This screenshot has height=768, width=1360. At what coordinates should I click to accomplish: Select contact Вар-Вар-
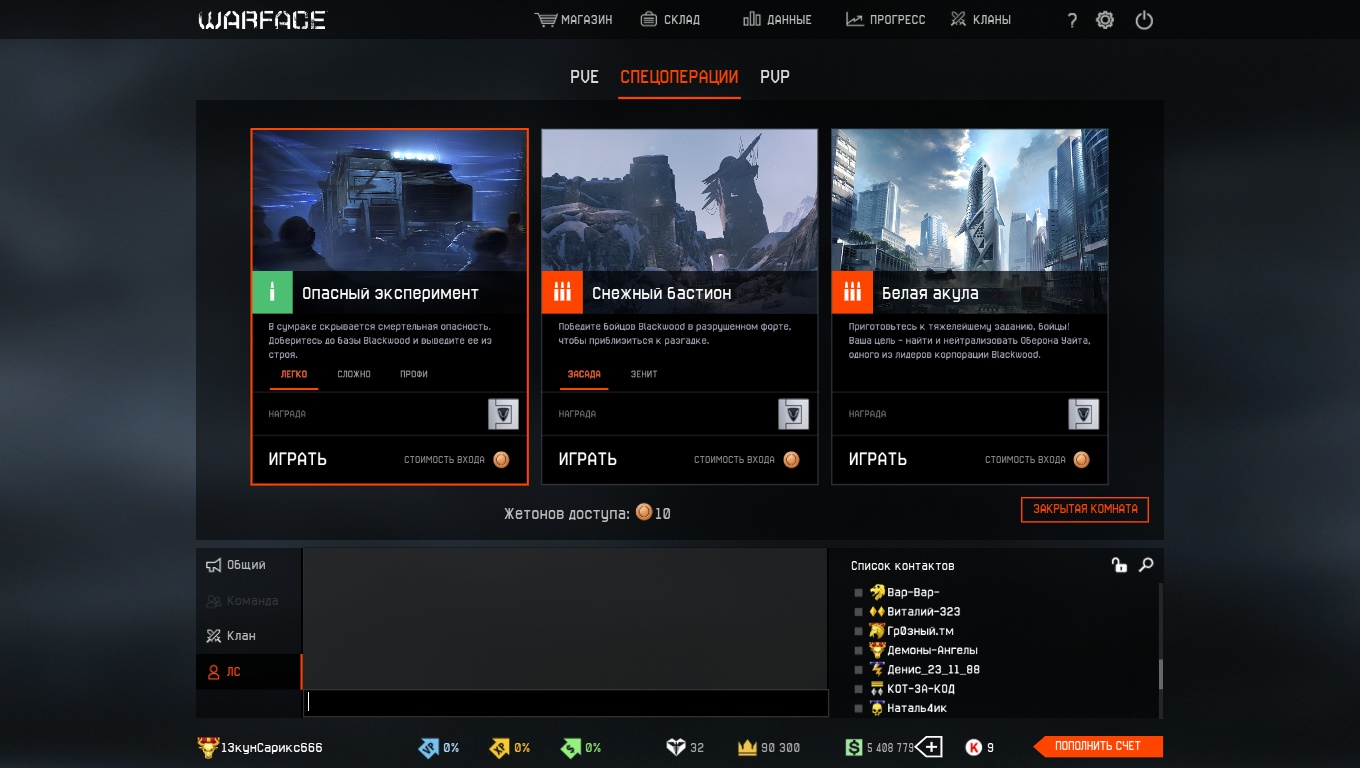[913, 592]
